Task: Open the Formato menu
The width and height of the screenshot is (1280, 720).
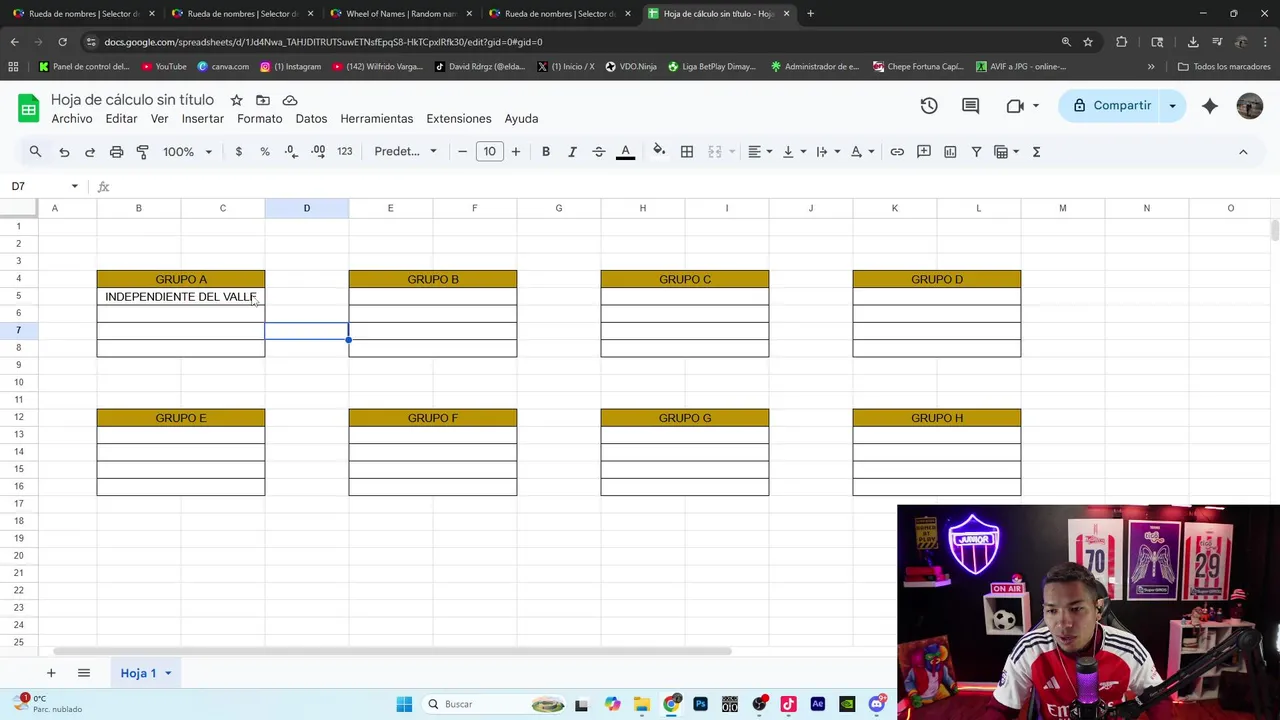Action: pos(260,119)
